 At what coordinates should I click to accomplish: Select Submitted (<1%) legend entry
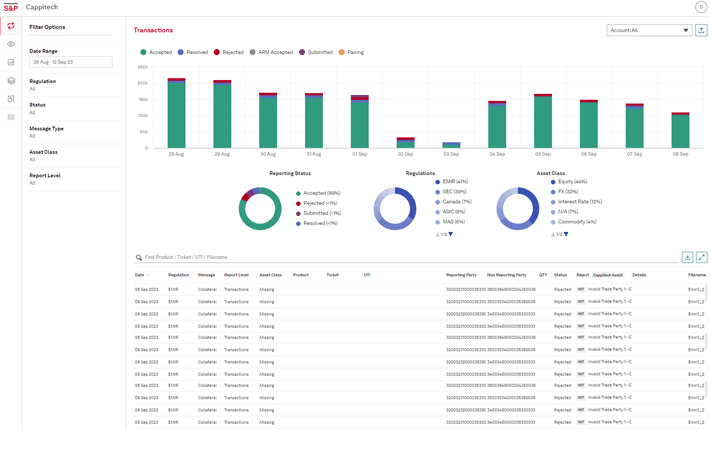pos(318,213)
